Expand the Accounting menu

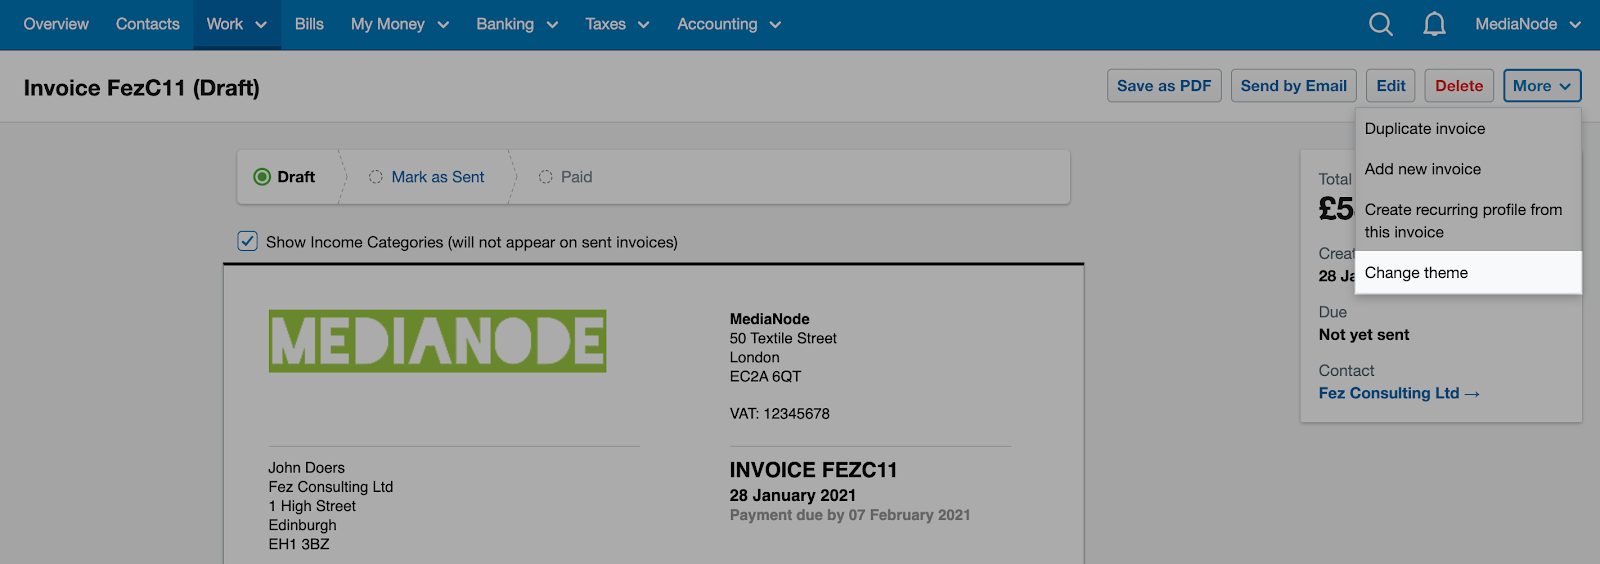pos(729,24)
